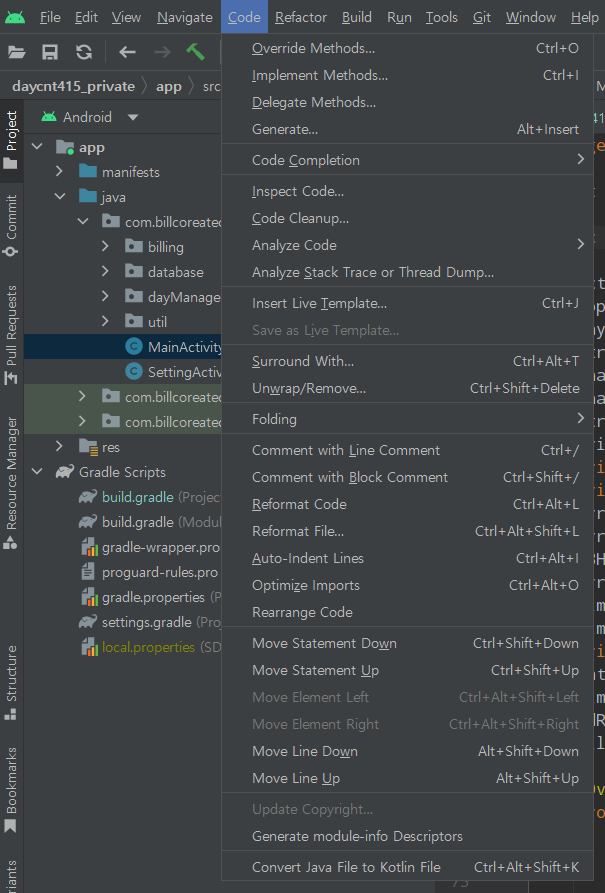Select Rearrange Code entry
Screen dimensions: 605x893
coord(407,612)
